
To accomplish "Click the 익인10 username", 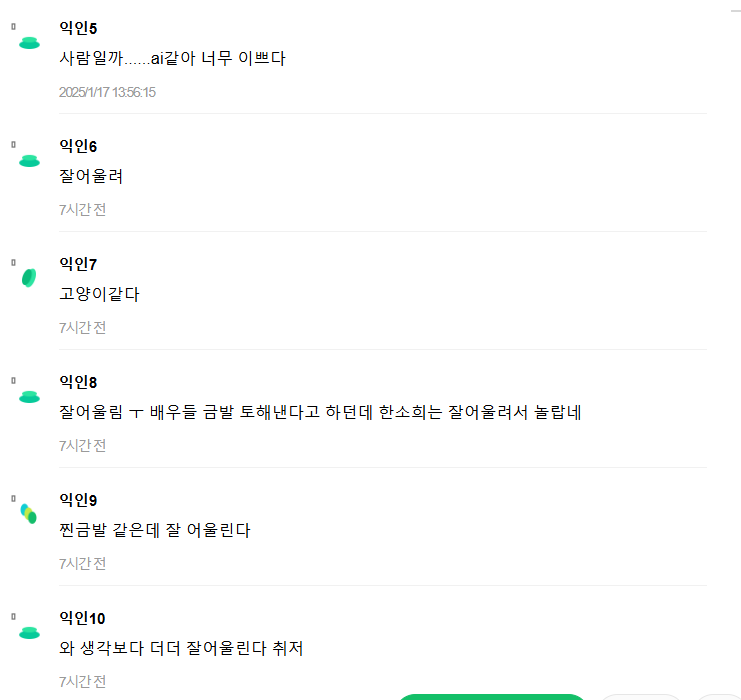I will click(82, 618).
